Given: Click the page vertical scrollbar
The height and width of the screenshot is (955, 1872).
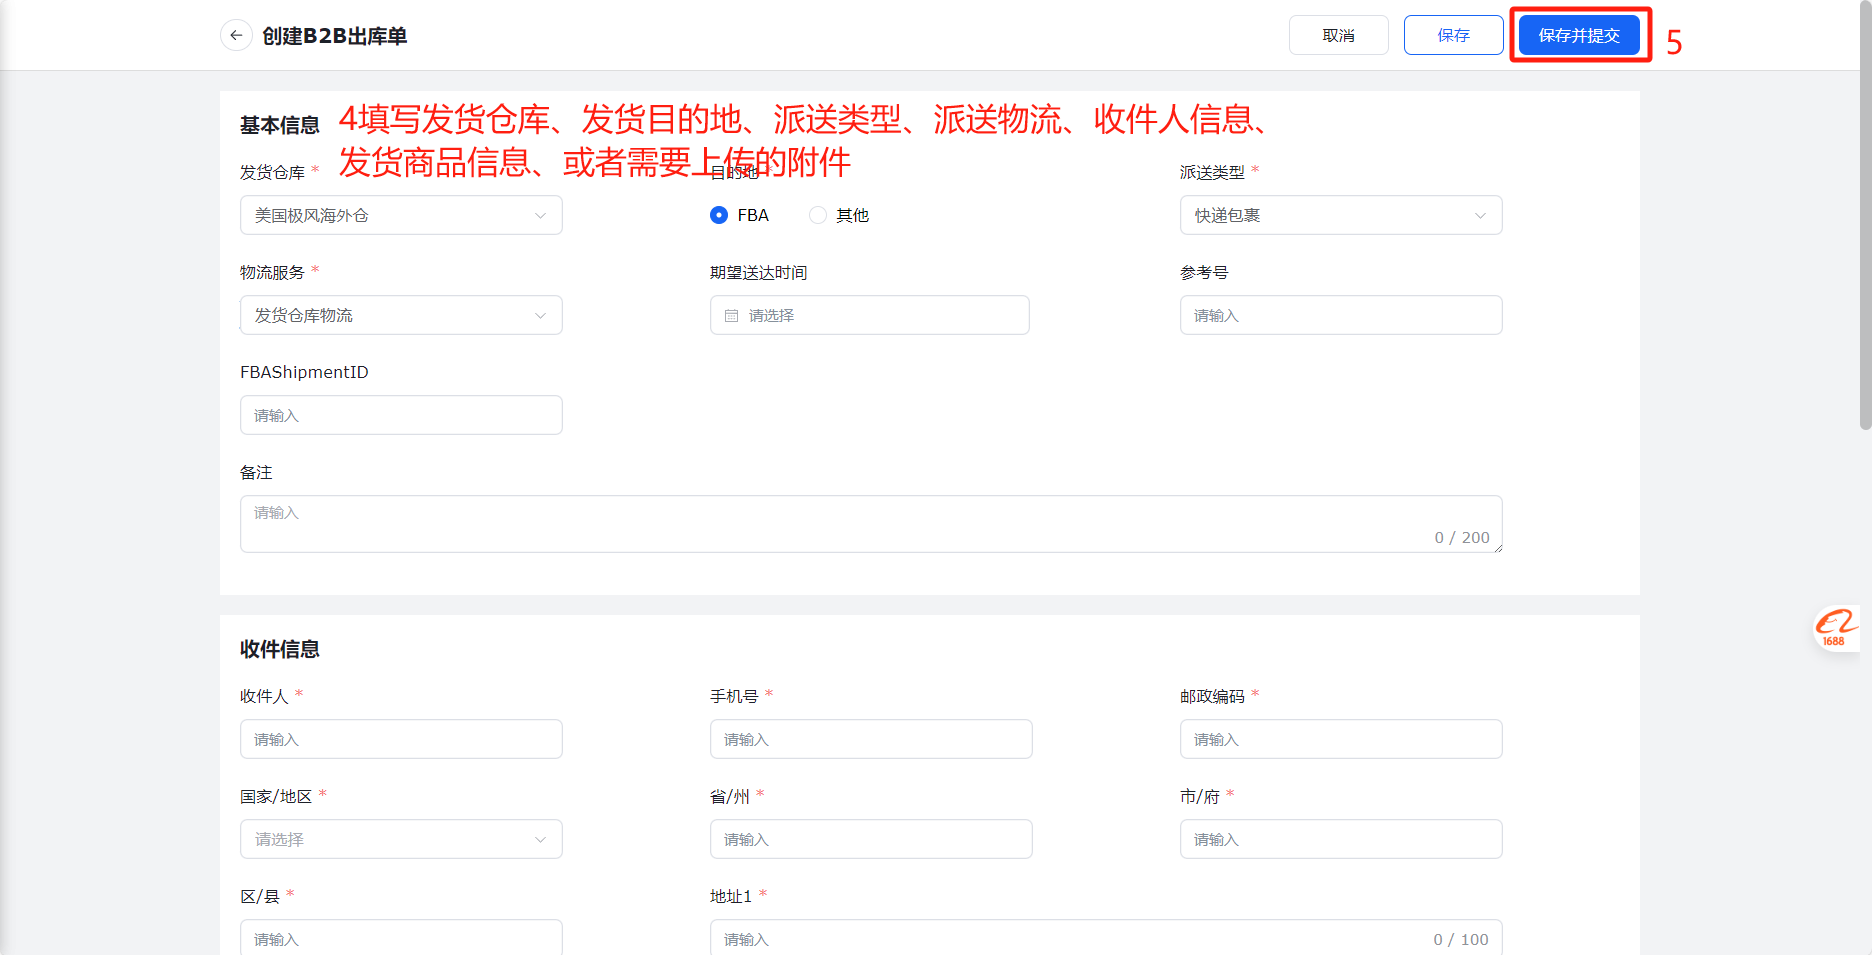Looking at the screenshot, I should (x=1865, y=215).
